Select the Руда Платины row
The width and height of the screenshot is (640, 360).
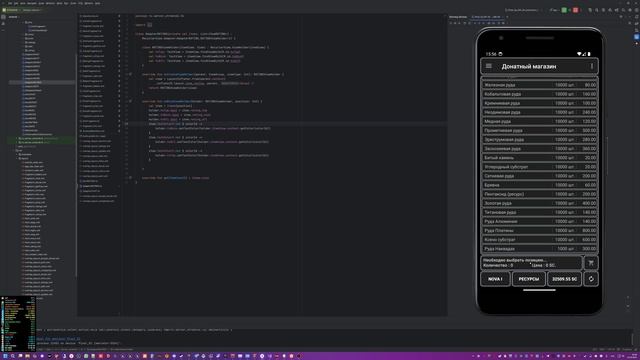(x=540, y=231)
